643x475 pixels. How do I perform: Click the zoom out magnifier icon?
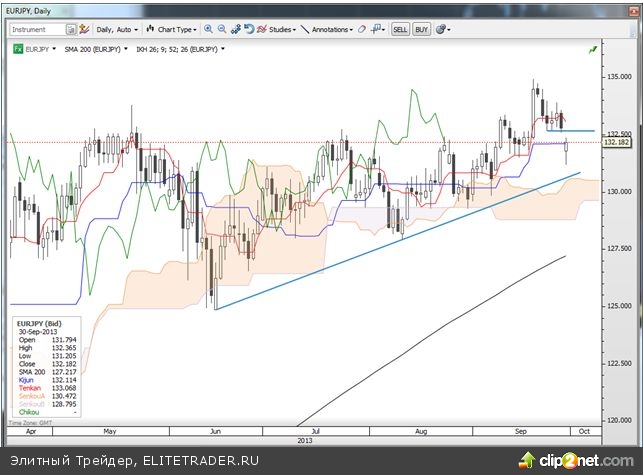pyautogui.click(x=221, y=30)
